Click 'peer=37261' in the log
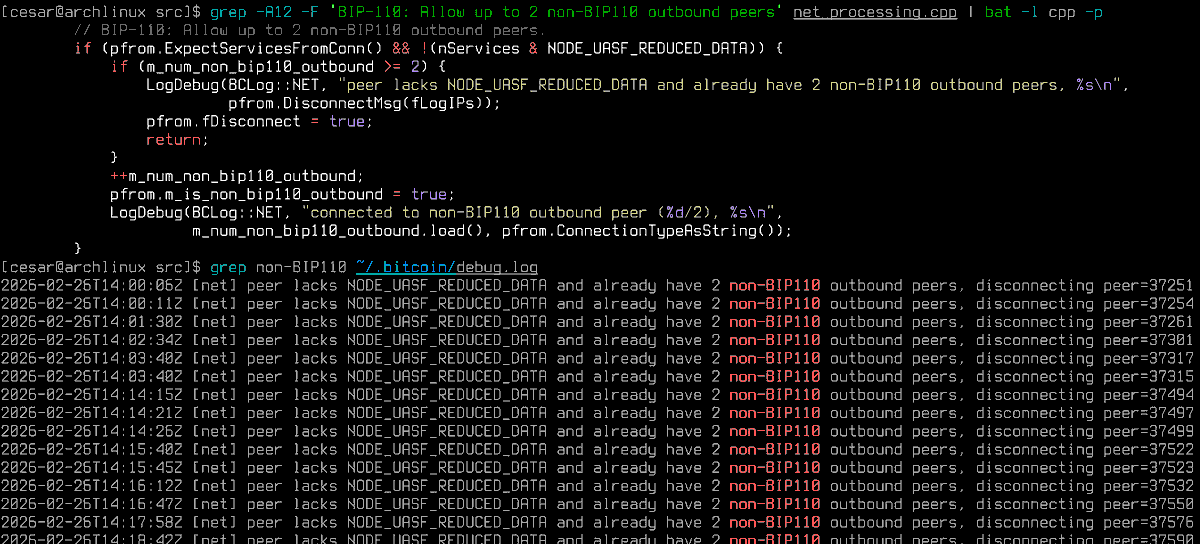The height and width of the screenshot is (544, 1200). [1148, 322]
